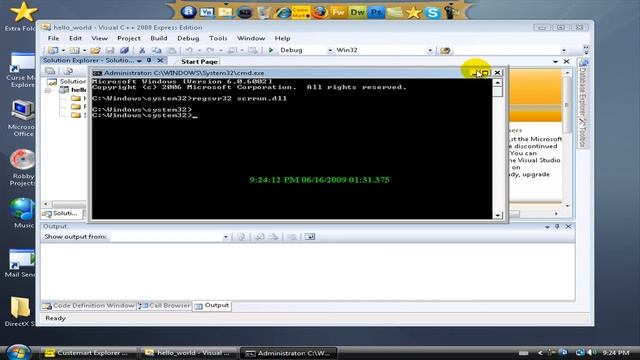Click the Copy toolbar icon
The image size is (640, 360).
(156, 50)
